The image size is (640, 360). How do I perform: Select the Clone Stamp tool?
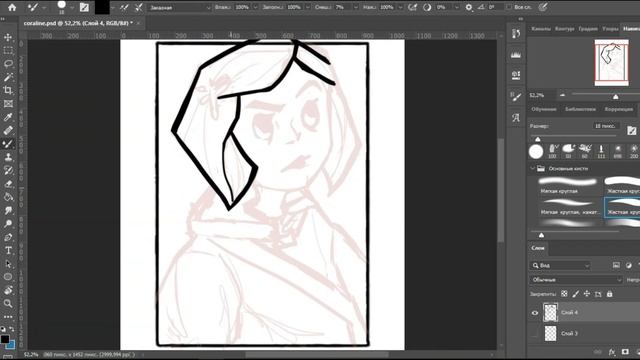8,157
